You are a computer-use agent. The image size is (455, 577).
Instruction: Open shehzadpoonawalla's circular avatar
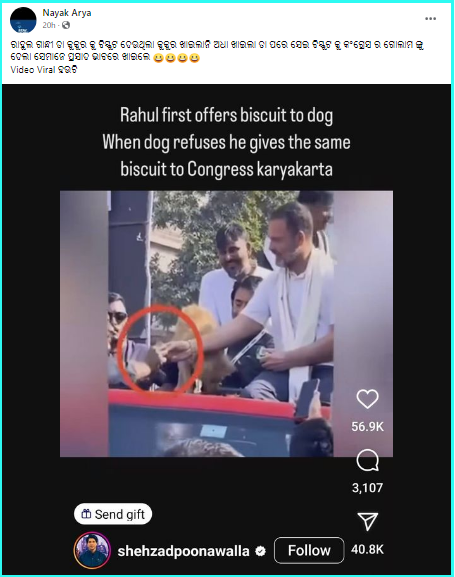tap(92, 550)
